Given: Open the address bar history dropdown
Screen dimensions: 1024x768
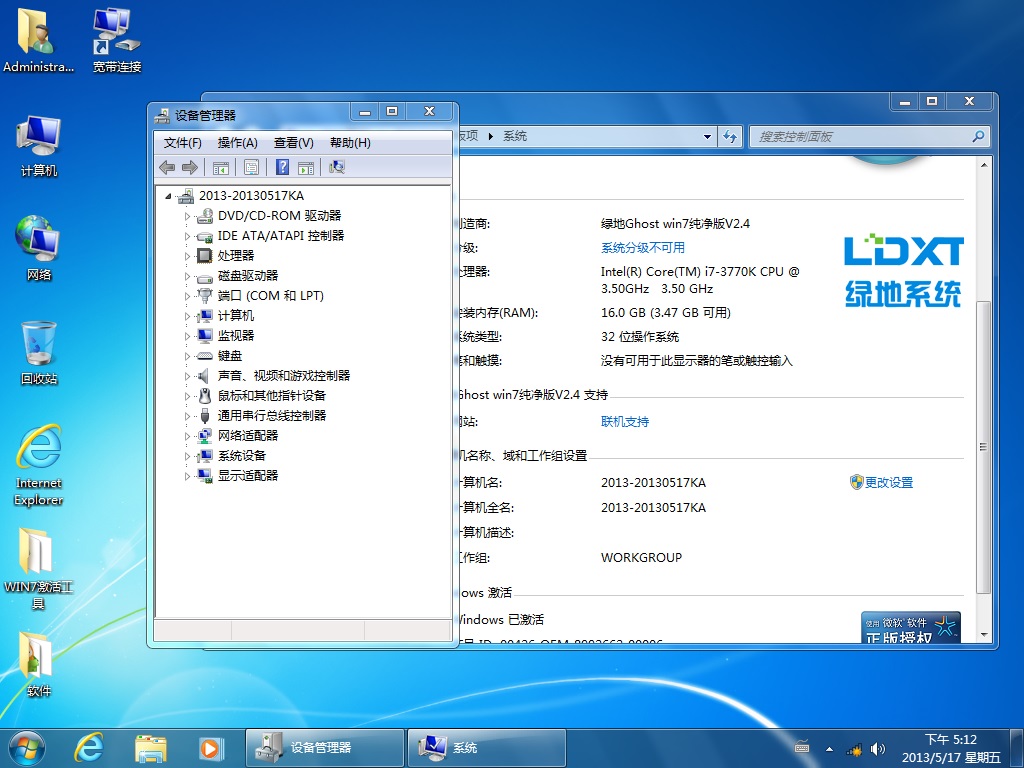Looking at the screenshot, I should 707,136.
